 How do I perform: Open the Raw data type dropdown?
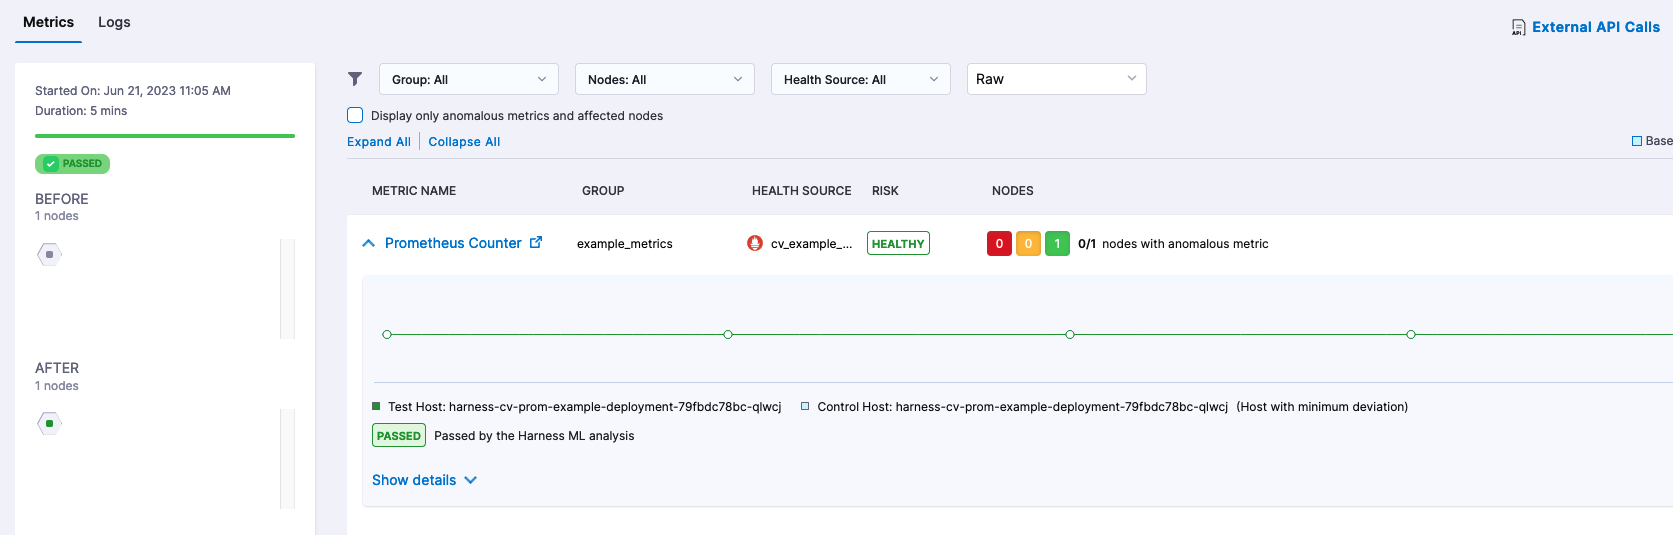[x=1056, y=79]
